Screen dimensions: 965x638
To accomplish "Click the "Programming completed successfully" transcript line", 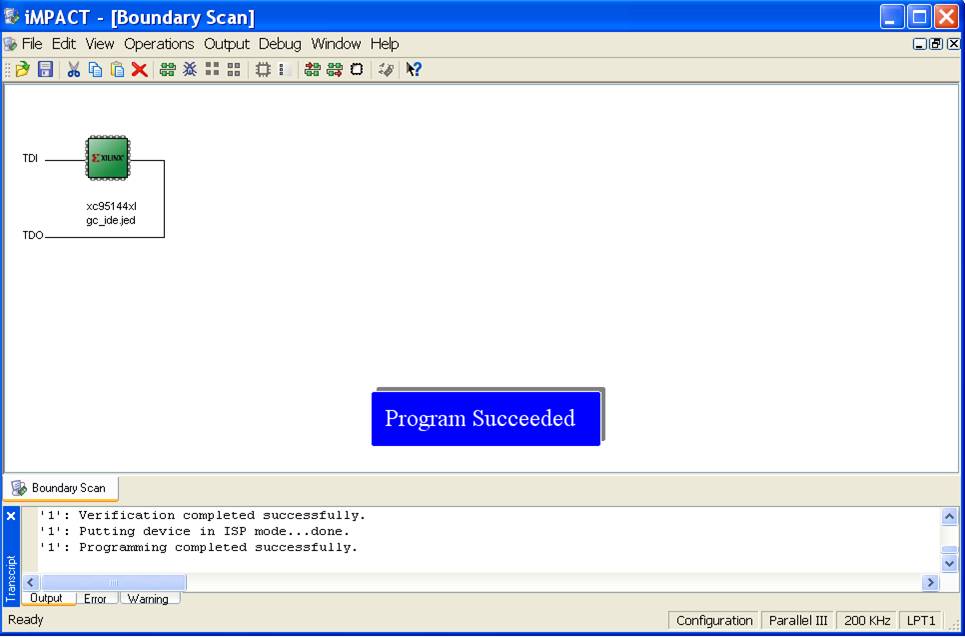I will pos(198,548).
